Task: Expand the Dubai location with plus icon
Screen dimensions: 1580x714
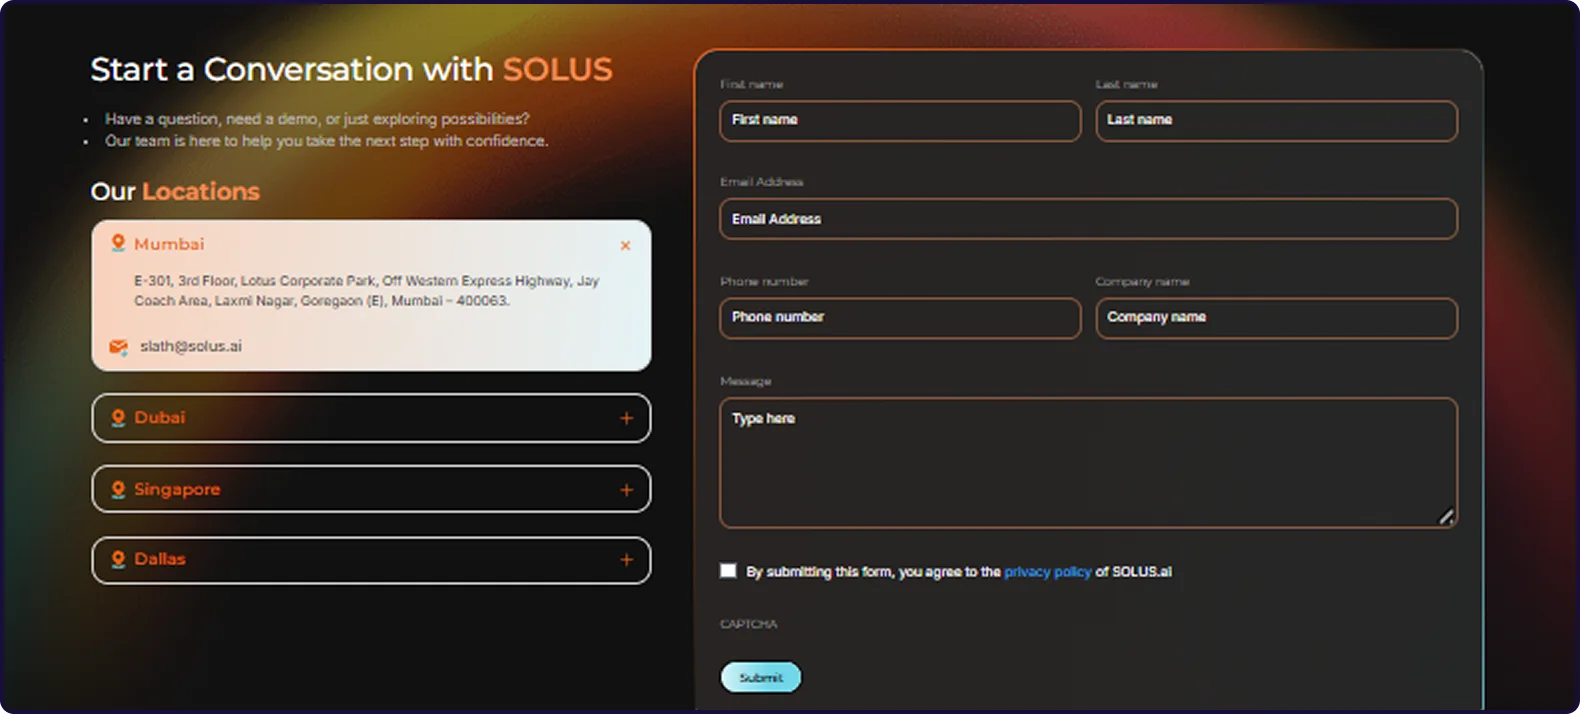Action: [626, 418]
